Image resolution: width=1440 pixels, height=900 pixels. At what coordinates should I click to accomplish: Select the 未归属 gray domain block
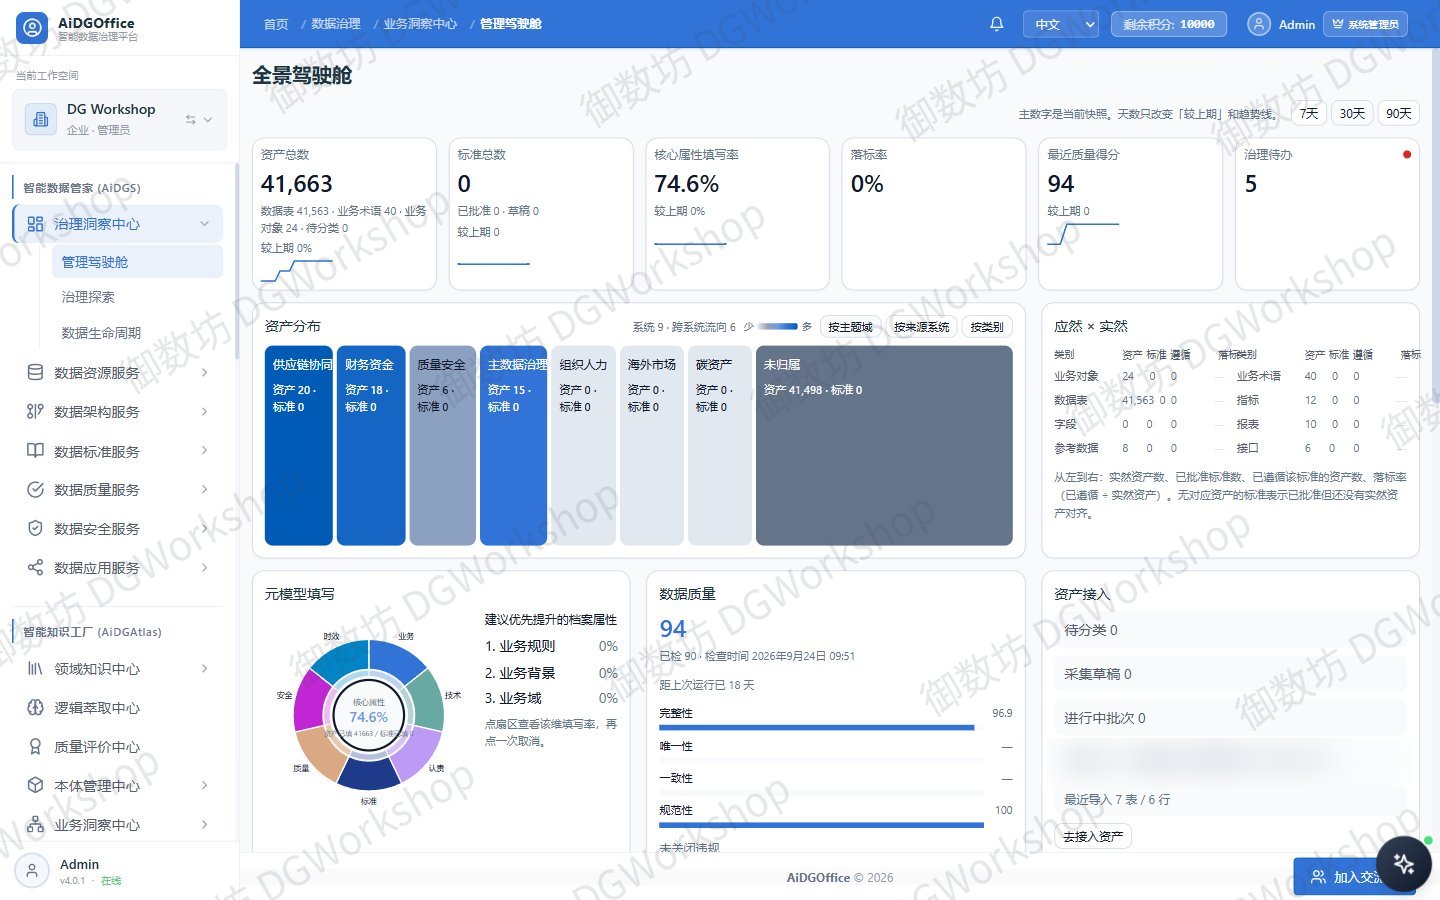coord(884,445)
